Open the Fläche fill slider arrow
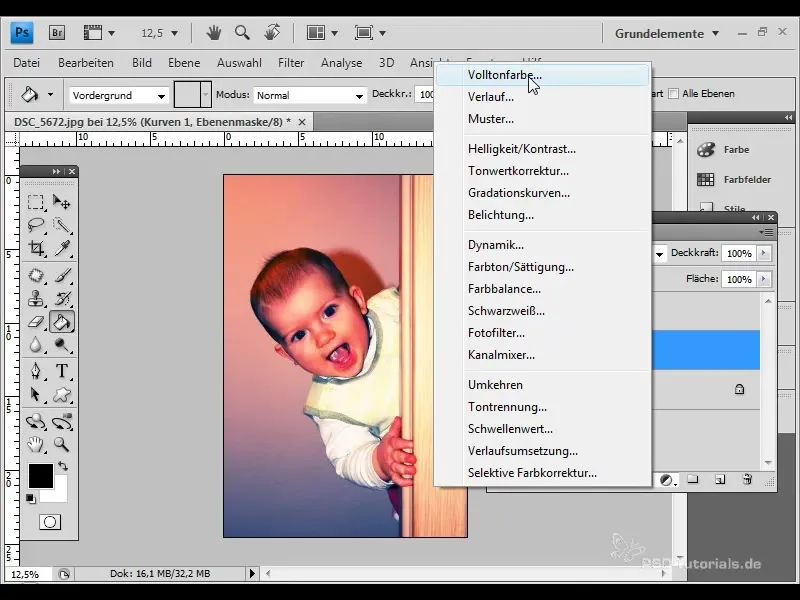This screenshot has width=800, height=600. 764,279
